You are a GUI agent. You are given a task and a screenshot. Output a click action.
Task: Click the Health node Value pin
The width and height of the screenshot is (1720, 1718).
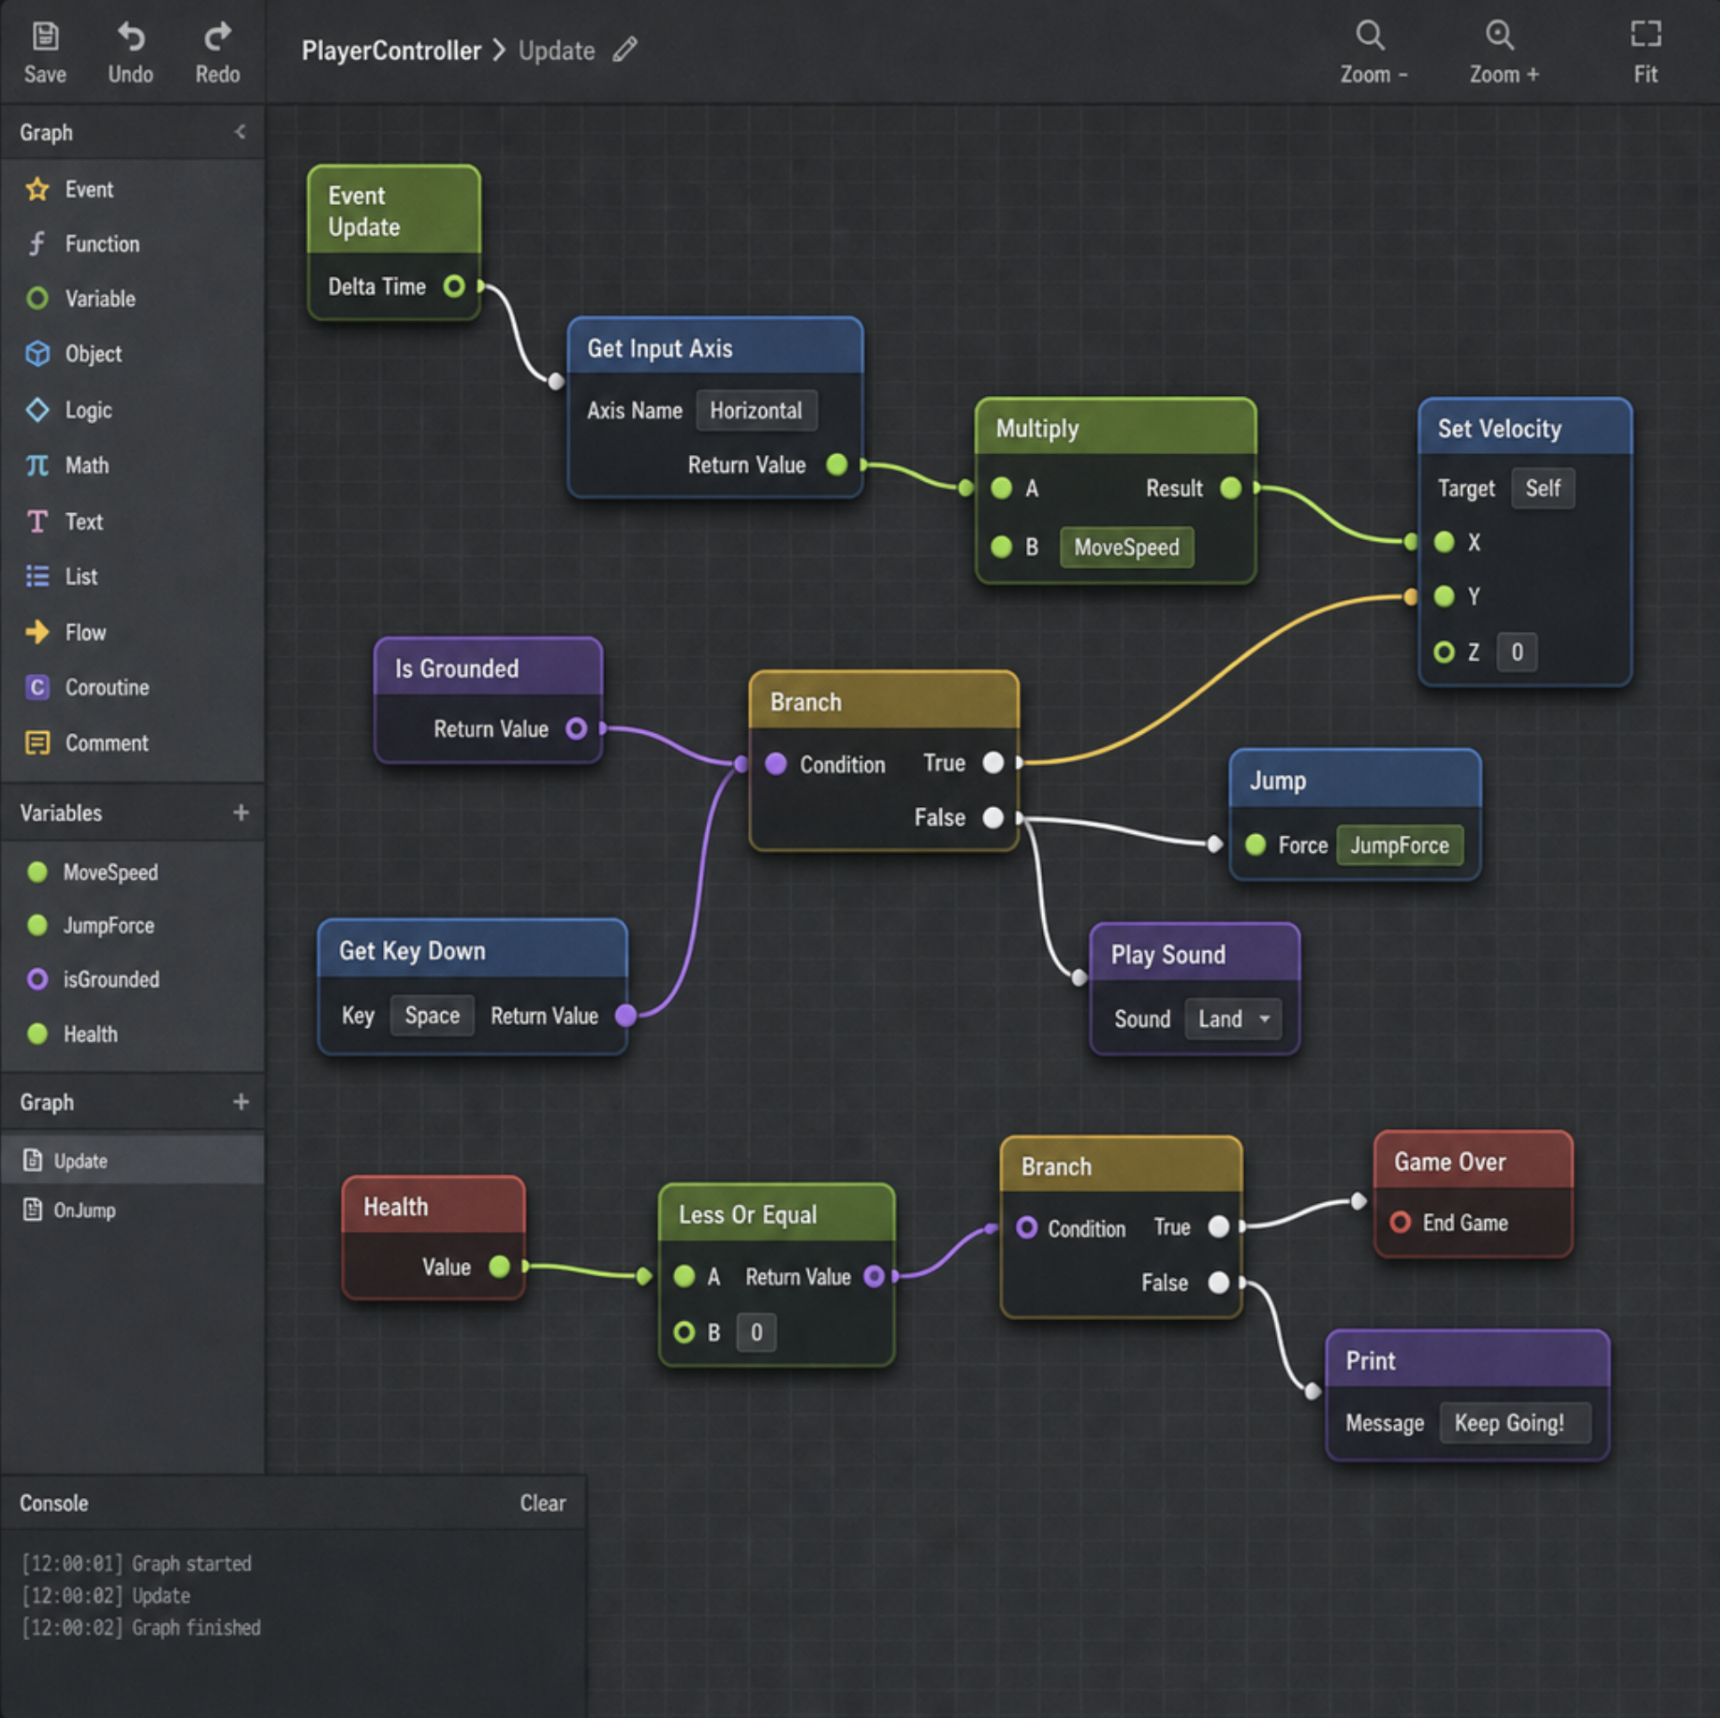click(499, 1267)
